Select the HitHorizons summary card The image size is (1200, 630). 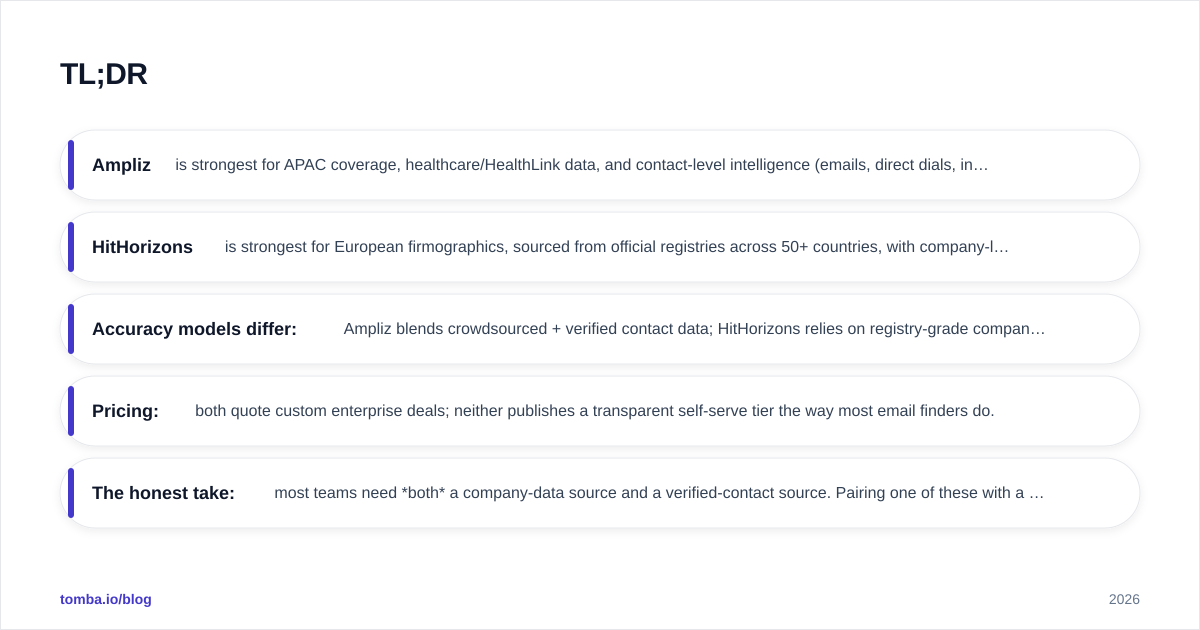[600, 247]
